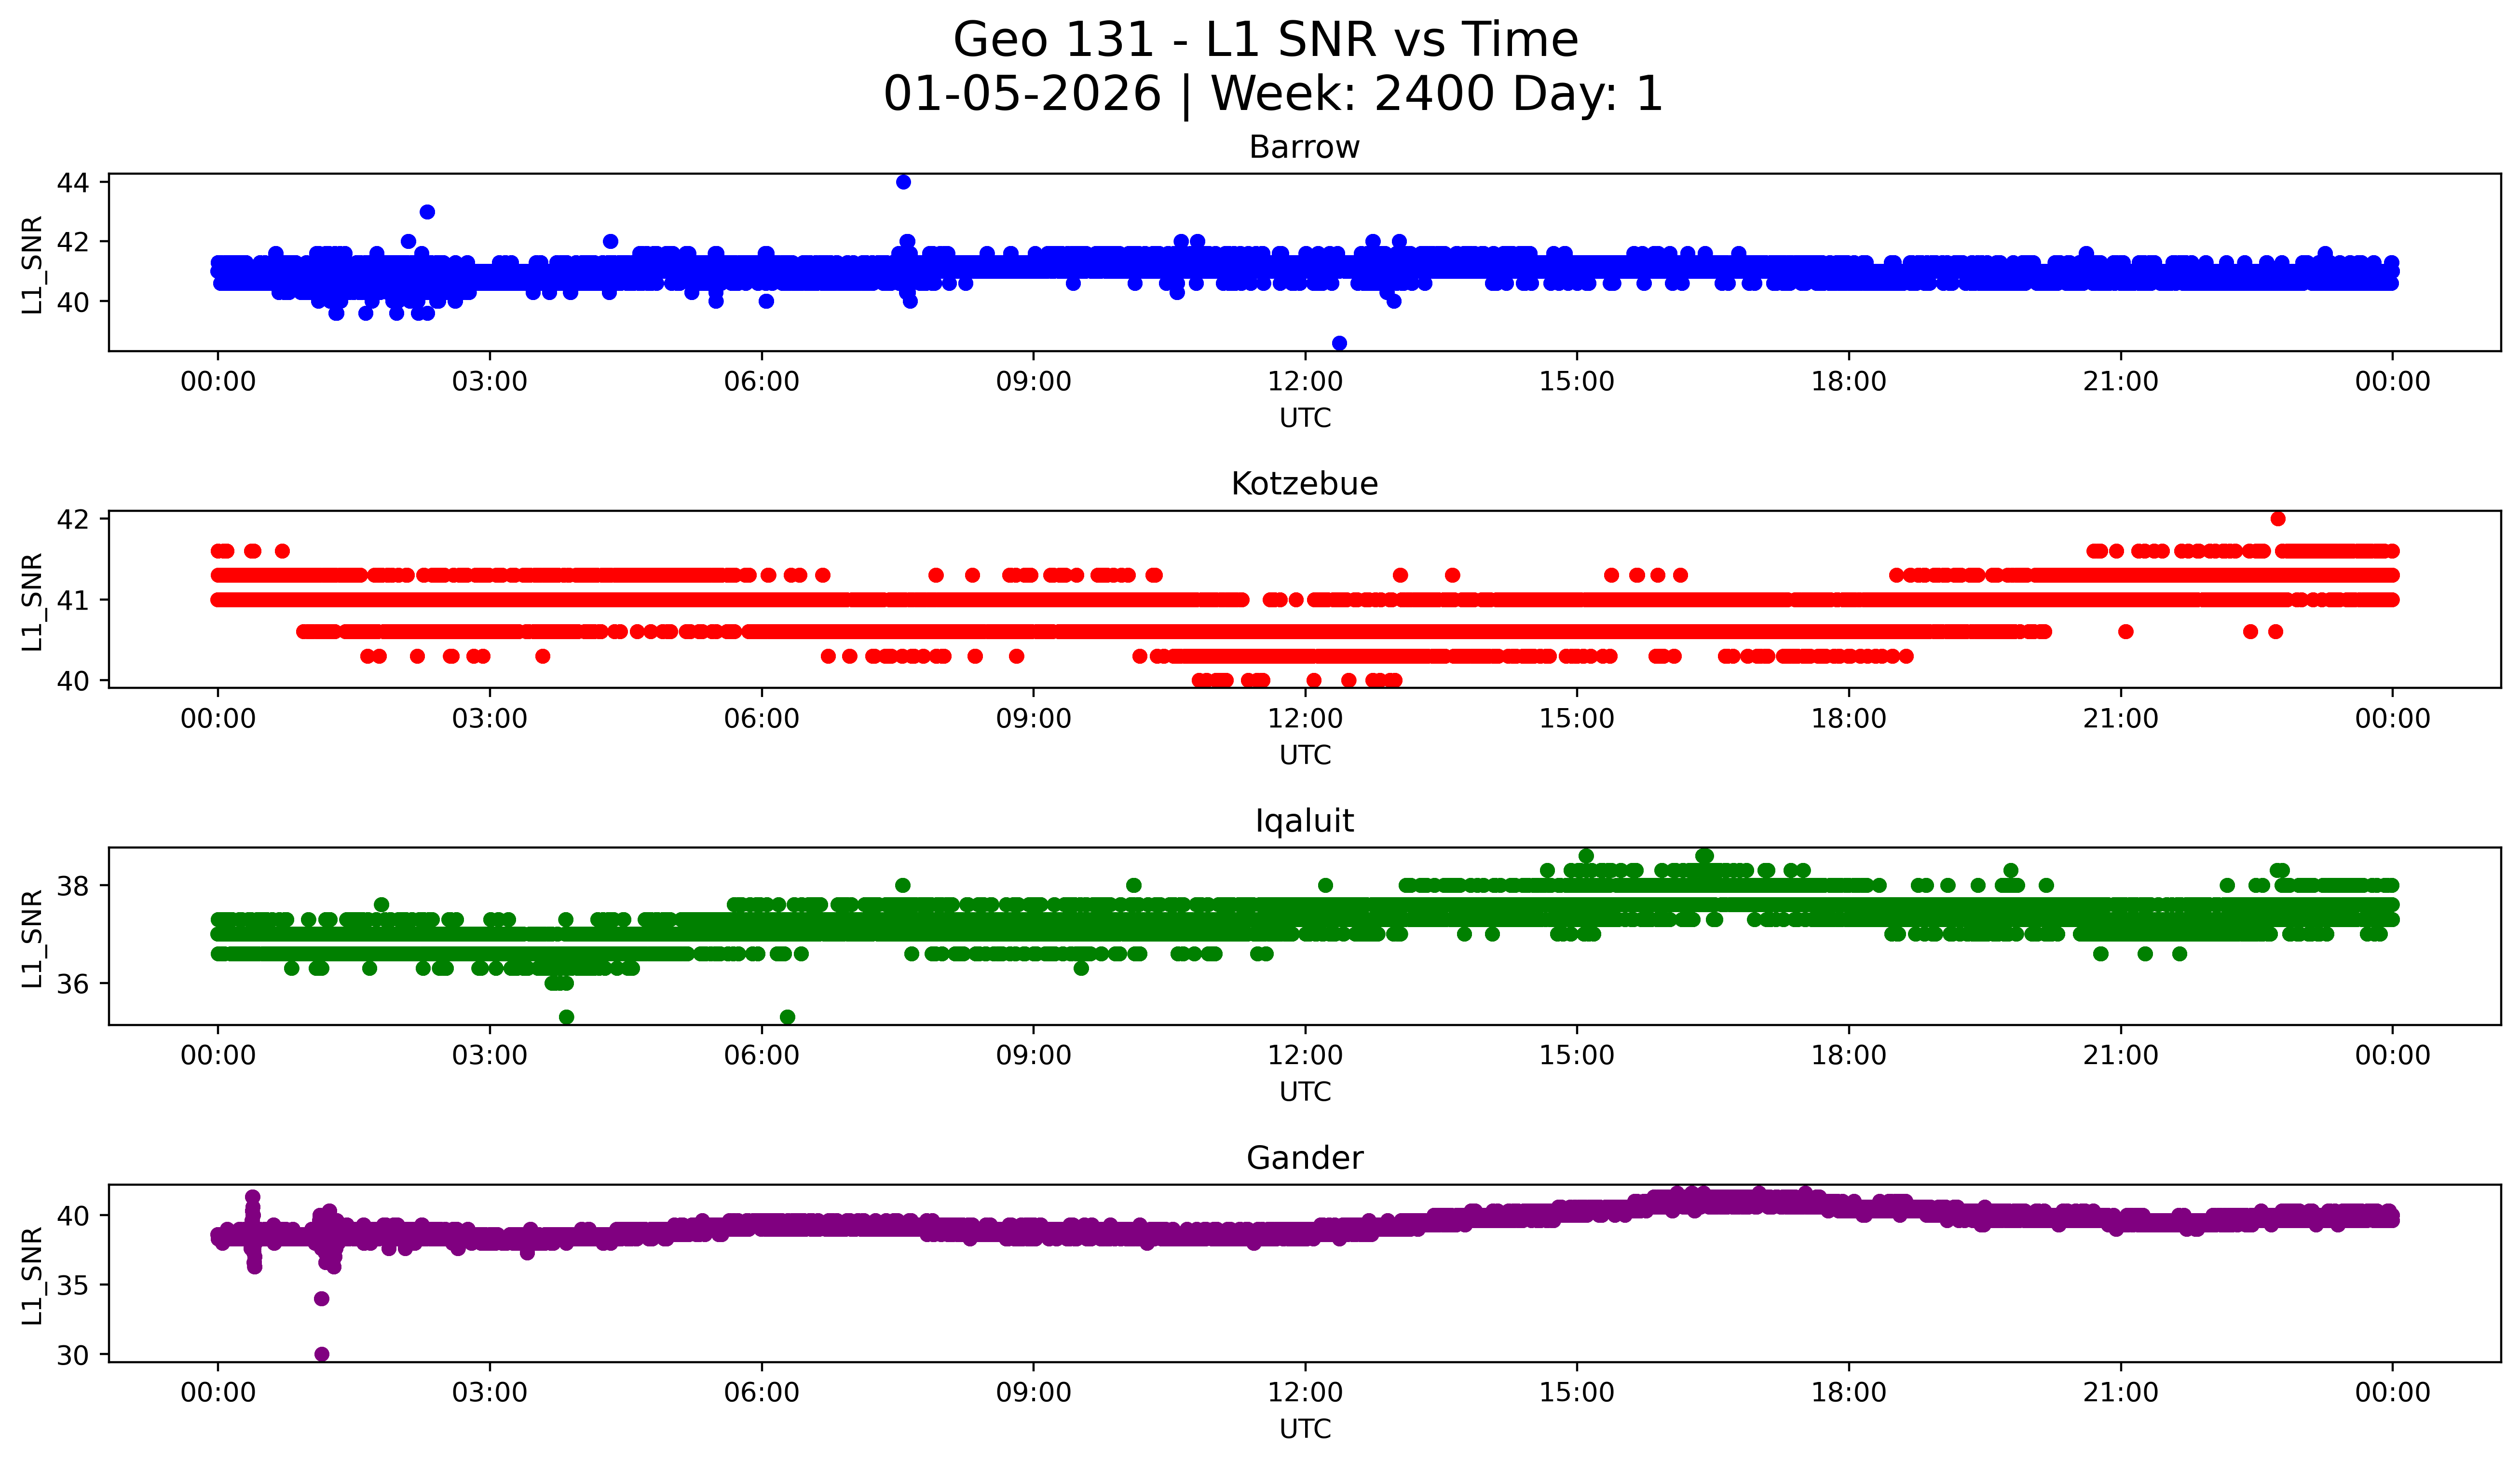Click the purple outlier point near 34
This screenshot has height=1463, width=2520.
(322, 1299)
